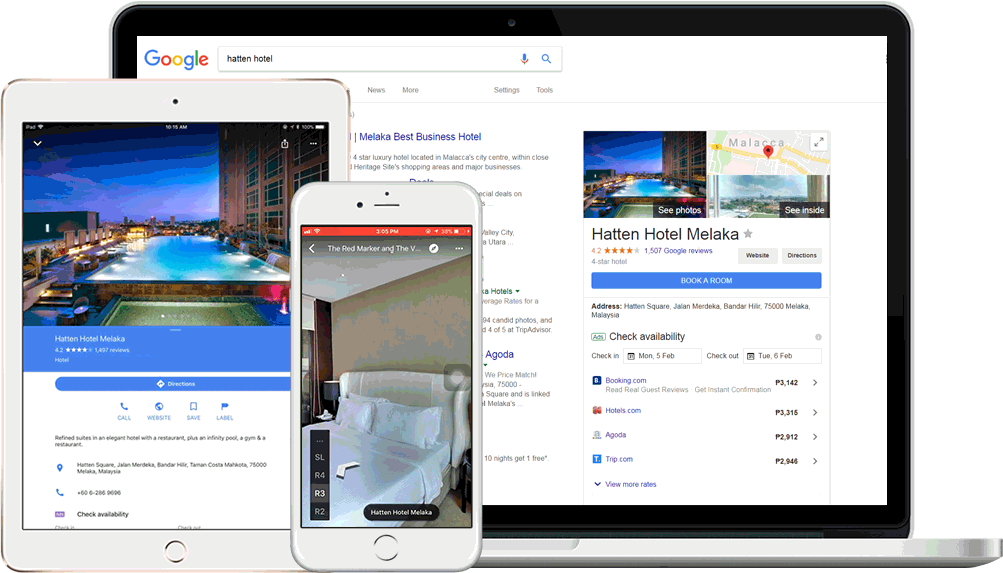Image resolution: width=1003 pixels, height=573 pixels.
Task: Click the Directions button in knowledge panel
Action: 802,255
